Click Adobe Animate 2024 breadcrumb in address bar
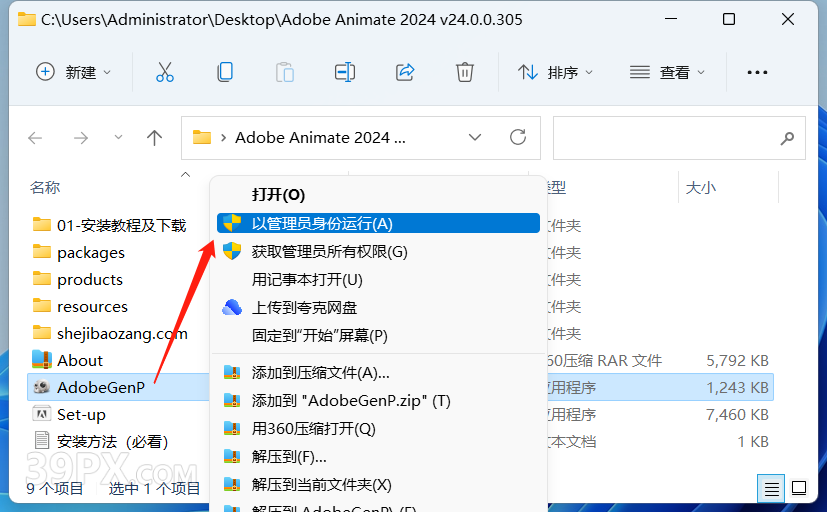This screenshot has height=512, width=827. [x=320, y=138]
